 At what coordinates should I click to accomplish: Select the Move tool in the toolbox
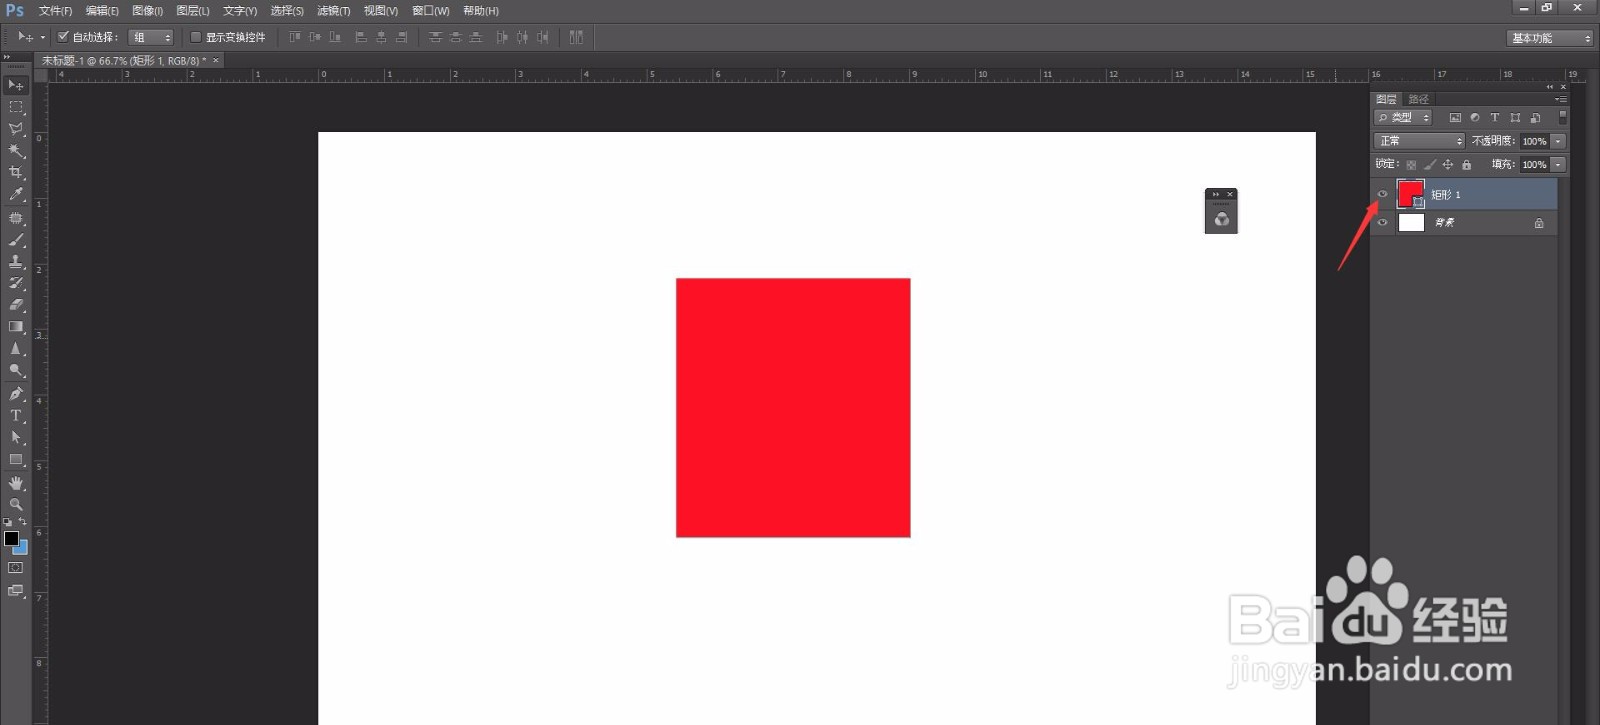click(15, 85)
